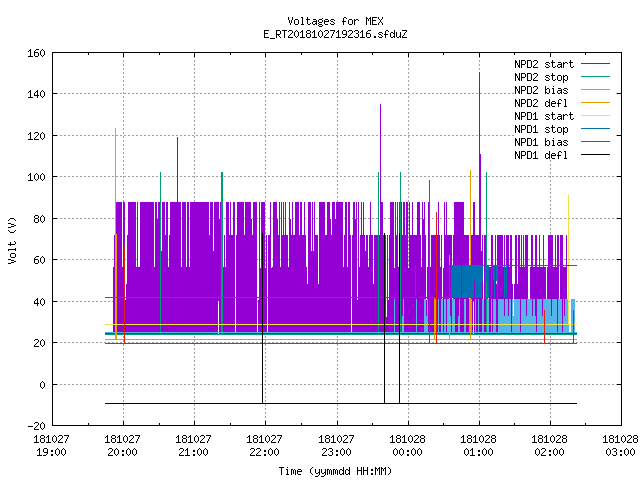The height and width of the screenshot is (480, 640).
Task: Click the y-axis tick value 120
Action: click(x=36, y=136)
